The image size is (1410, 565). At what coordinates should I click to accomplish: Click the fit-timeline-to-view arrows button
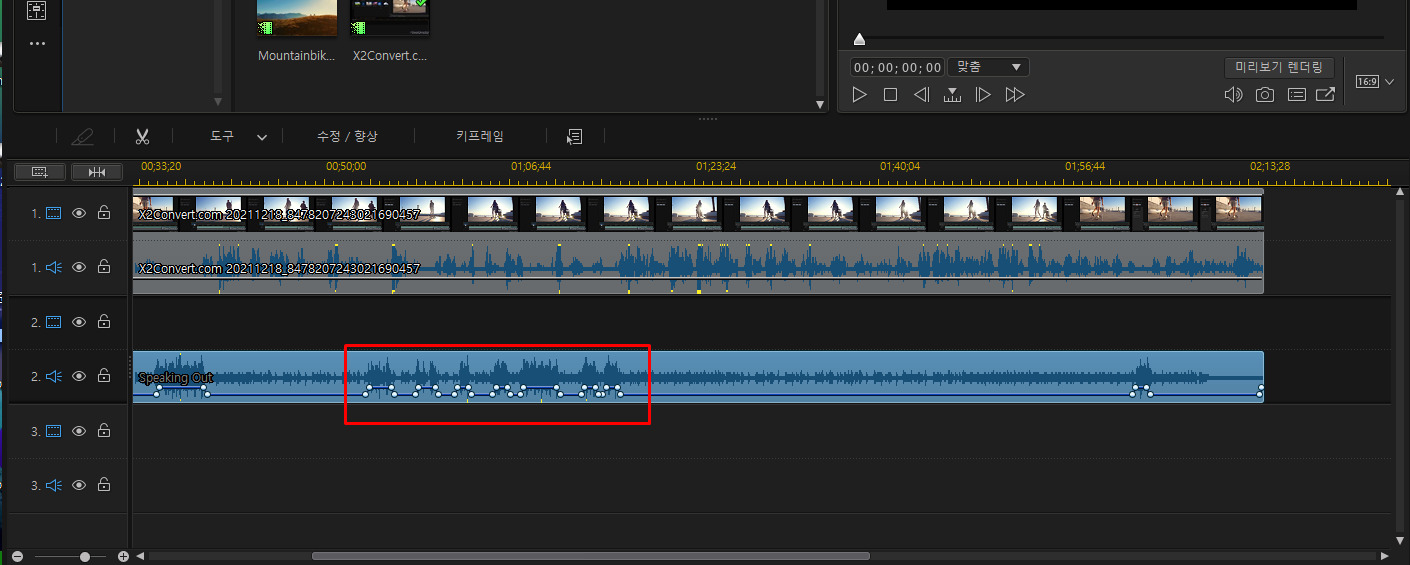point(97,172)
